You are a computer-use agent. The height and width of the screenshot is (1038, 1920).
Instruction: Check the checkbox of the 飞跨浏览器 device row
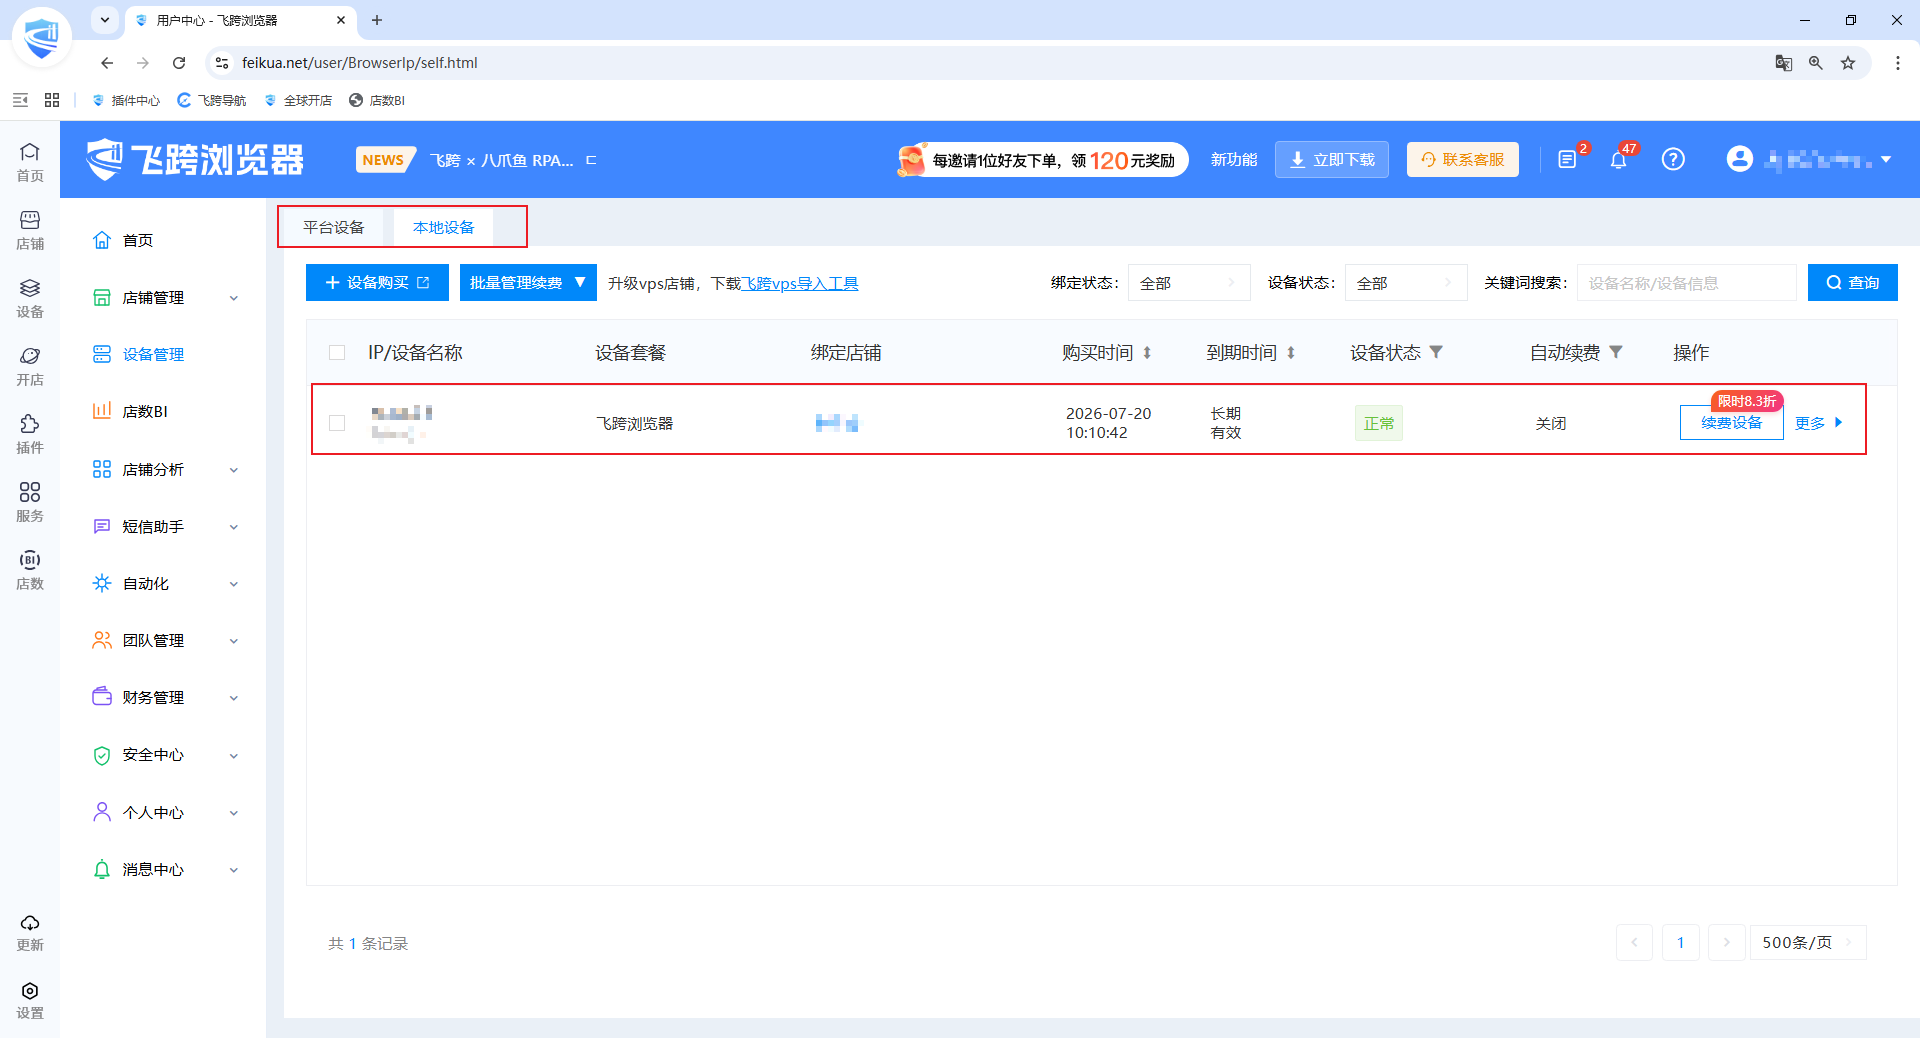[x=337, y=423]
